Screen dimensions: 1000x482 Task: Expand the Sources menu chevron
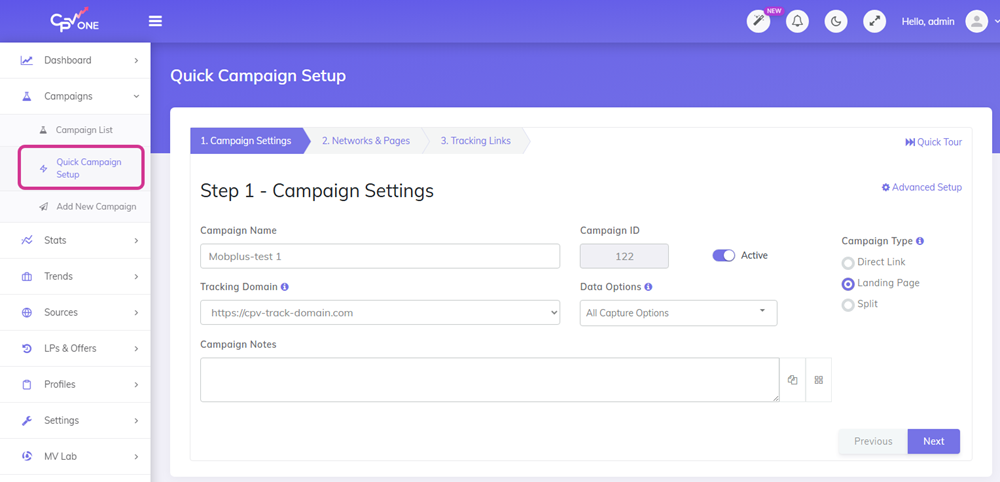[x=136, y=312]
